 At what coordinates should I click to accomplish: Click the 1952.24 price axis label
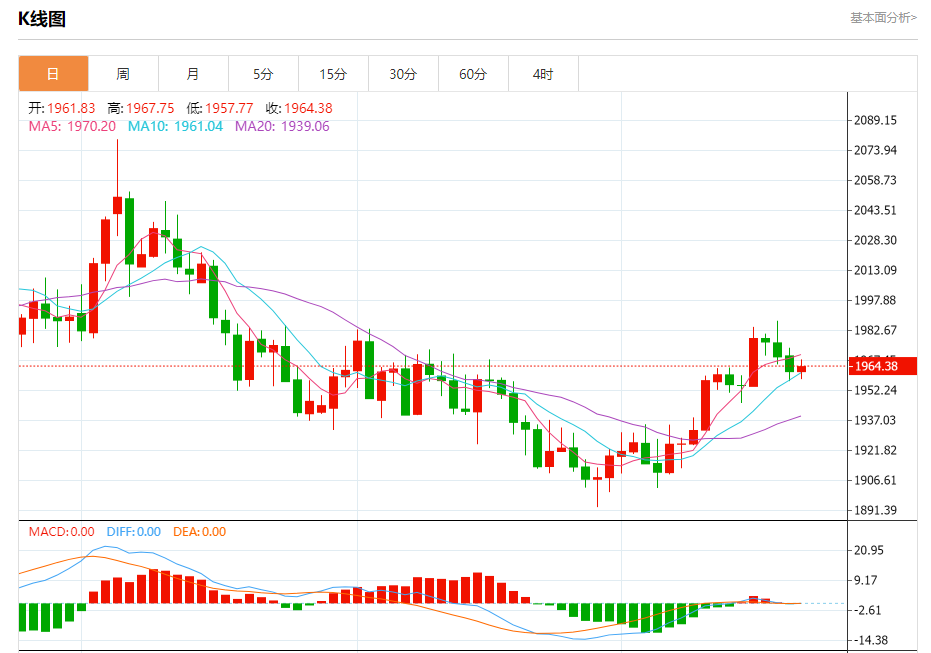click(875, 390)
